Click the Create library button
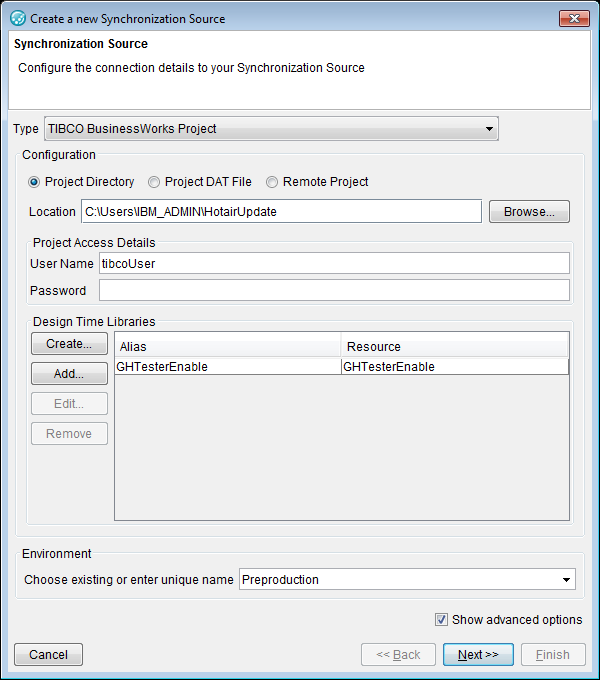600x680 pixels. click(69, 344)
